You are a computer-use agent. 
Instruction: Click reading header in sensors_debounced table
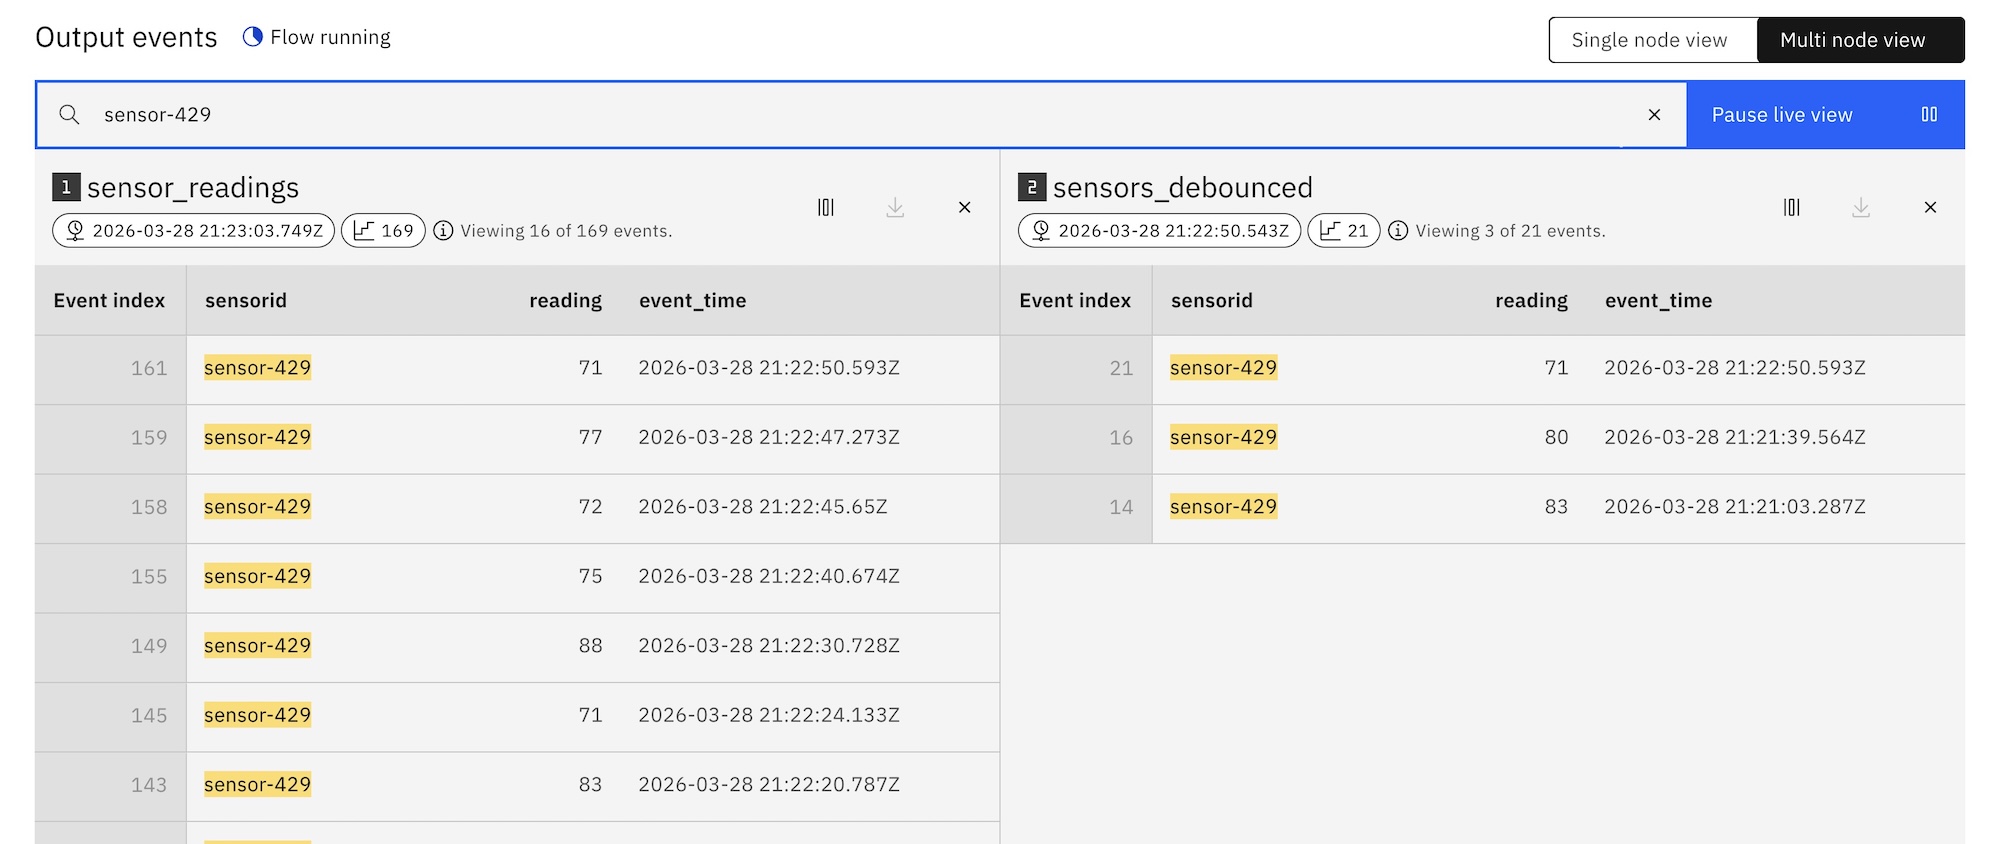click(1530, 301)
